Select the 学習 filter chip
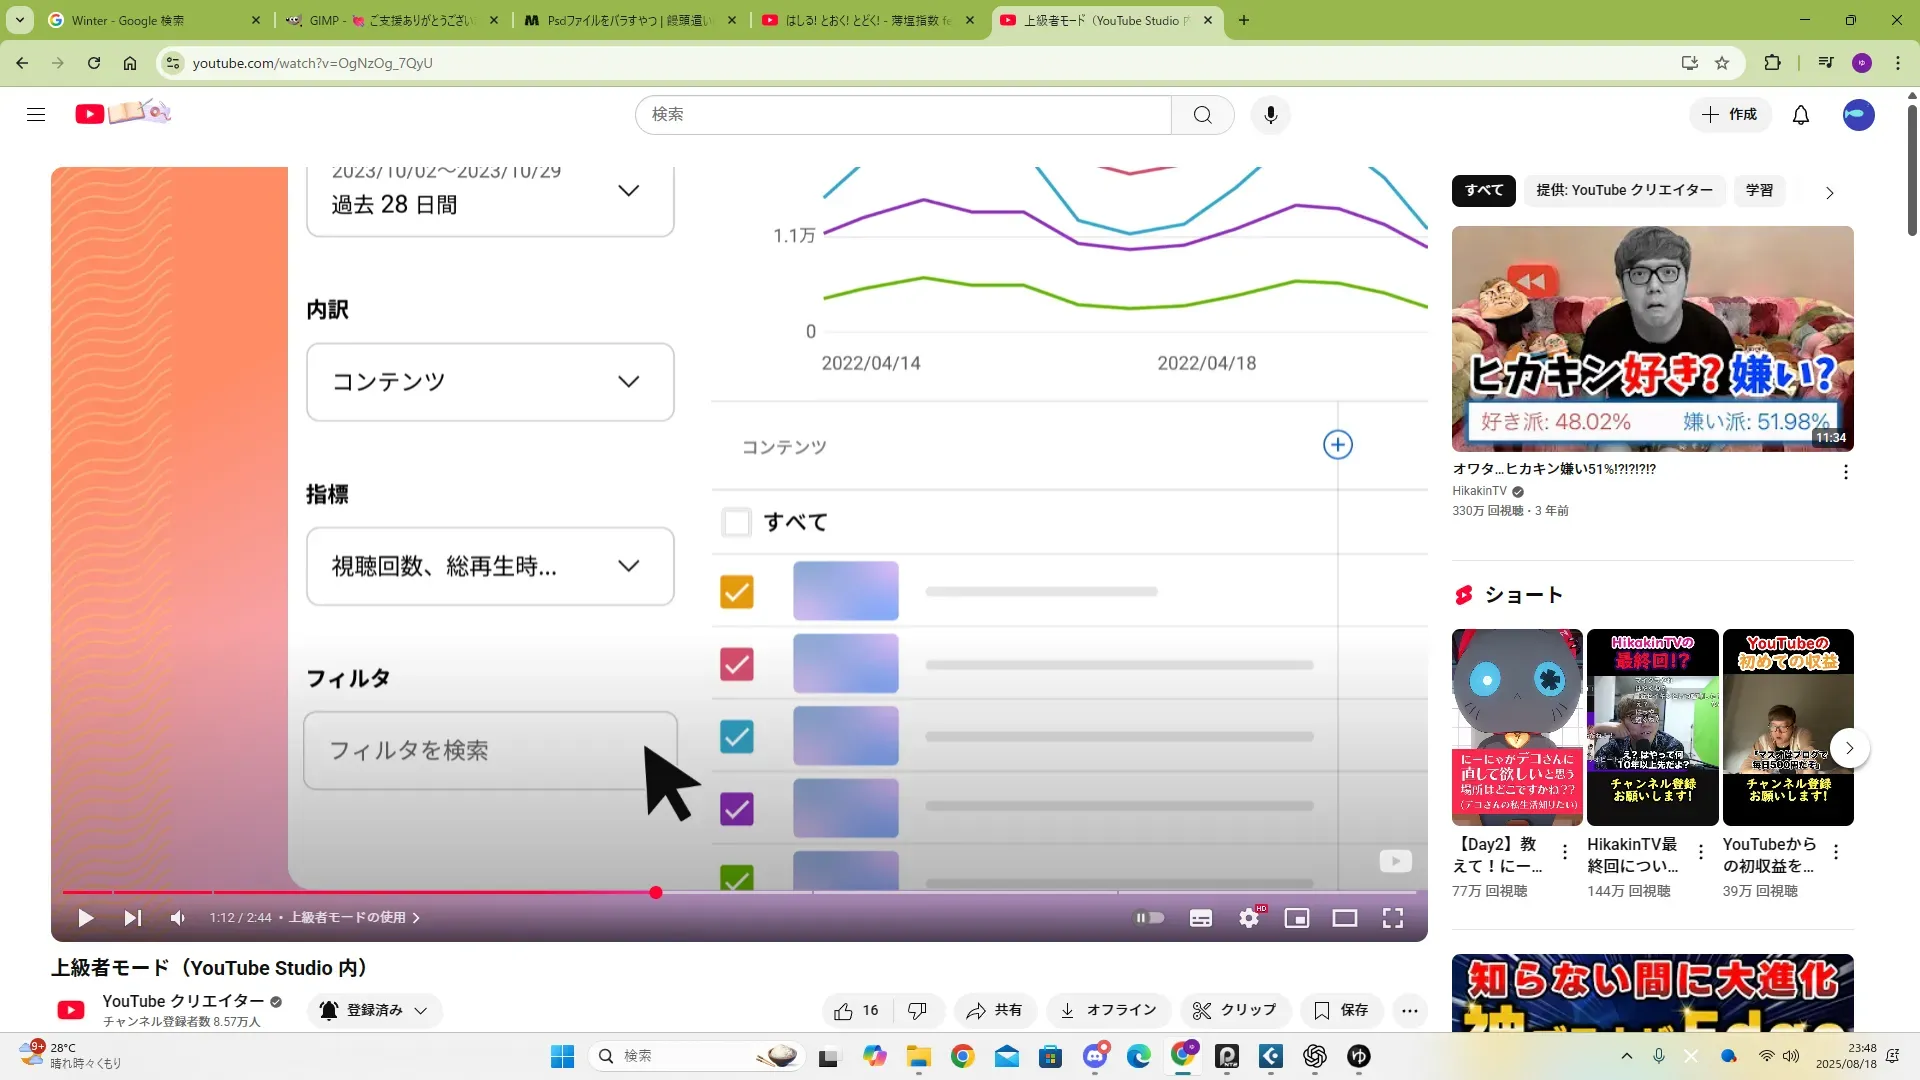The width and height of the screenshot is (1920, 1080). pyautogui.click(x=1759, y=191)
